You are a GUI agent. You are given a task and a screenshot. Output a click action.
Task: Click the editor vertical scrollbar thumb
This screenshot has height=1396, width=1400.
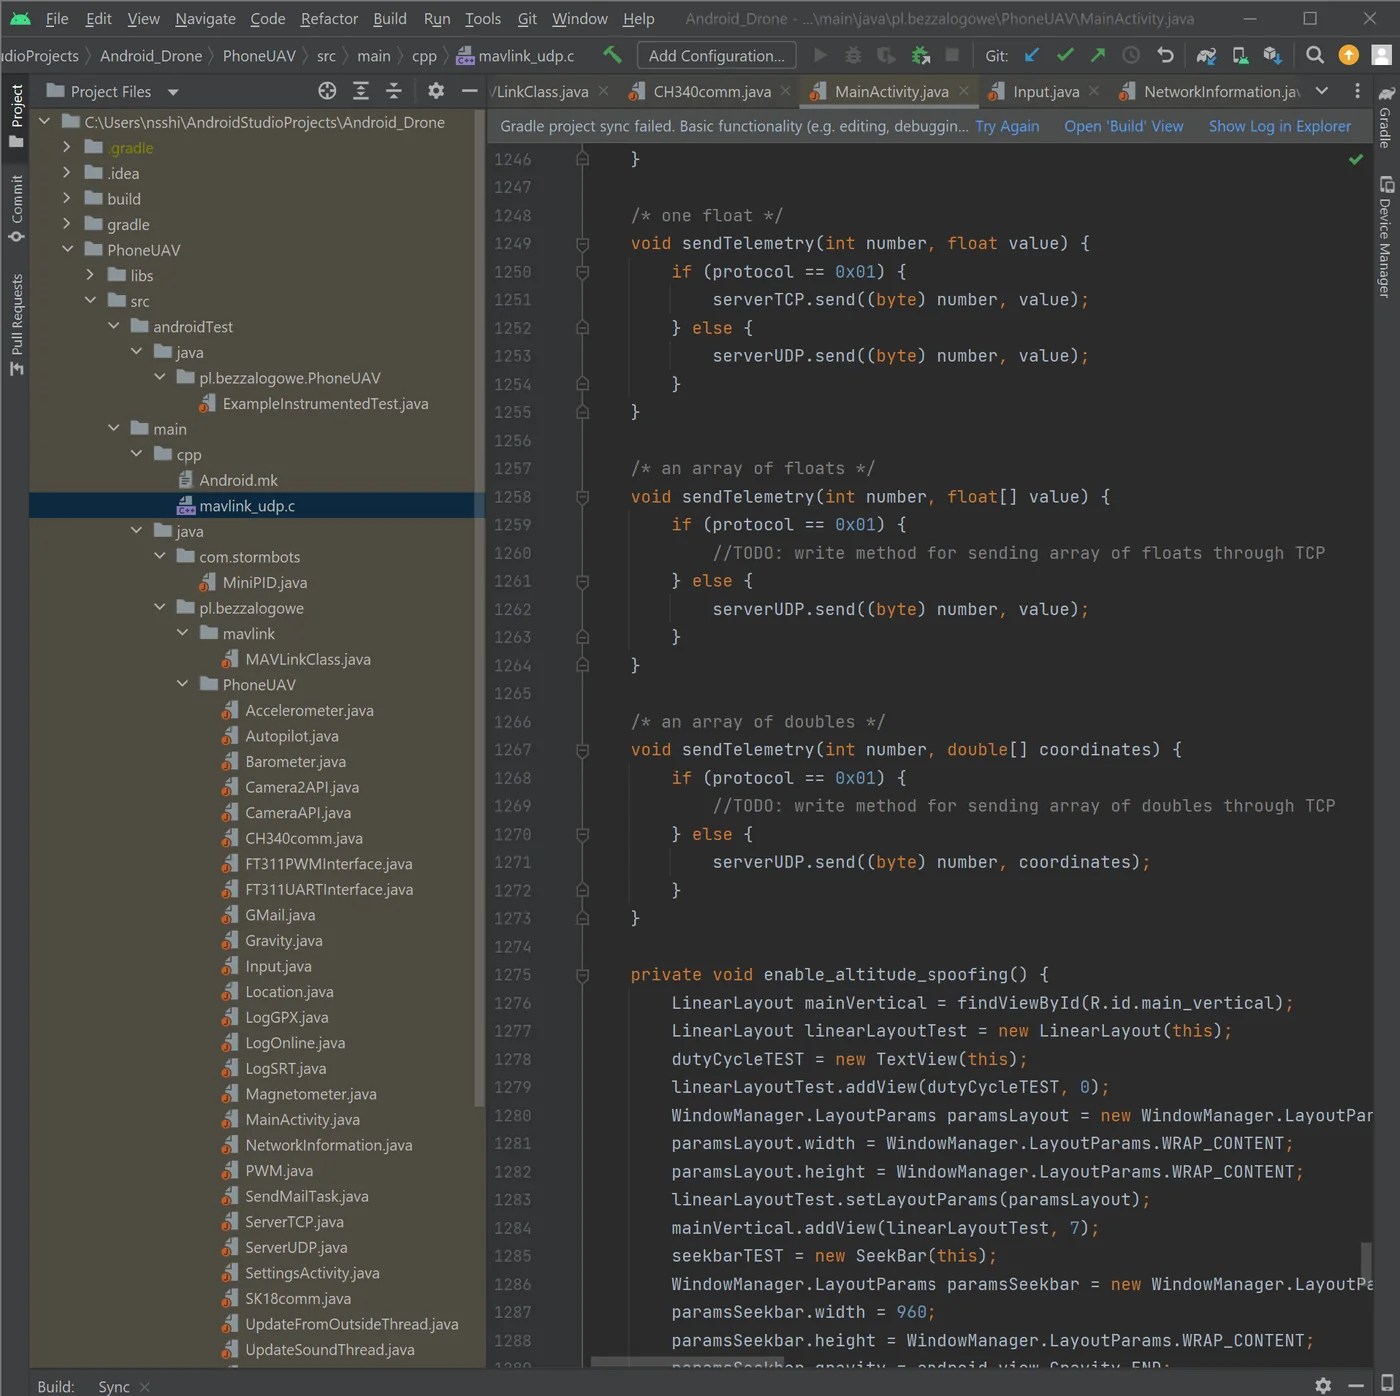coord(1365,1262)
